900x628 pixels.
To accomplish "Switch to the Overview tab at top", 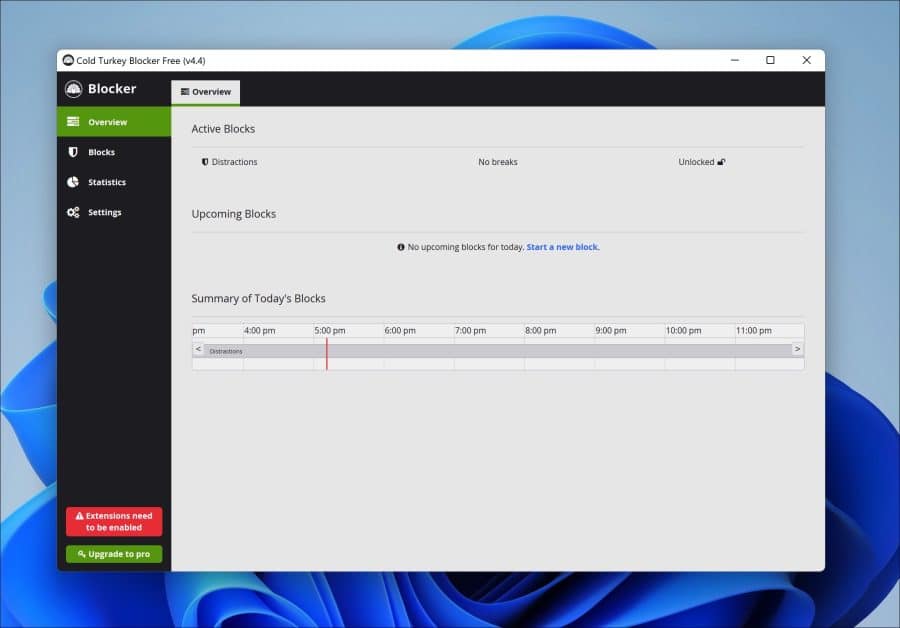I will pos(205,92).
